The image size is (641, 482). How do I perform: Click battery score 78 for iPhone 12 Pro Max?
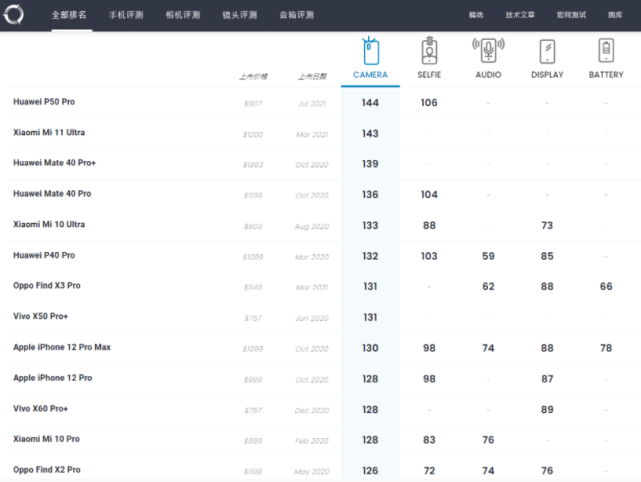(x=606, y=348)
